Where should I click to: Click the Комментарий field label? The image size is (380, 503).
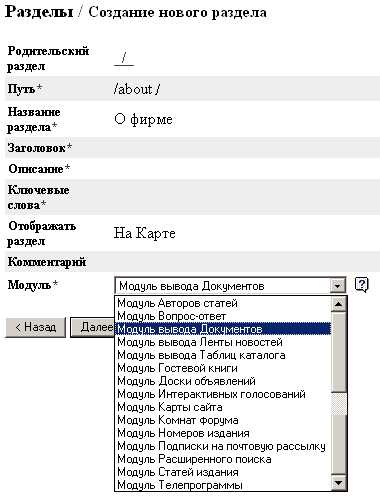(47, 262)
